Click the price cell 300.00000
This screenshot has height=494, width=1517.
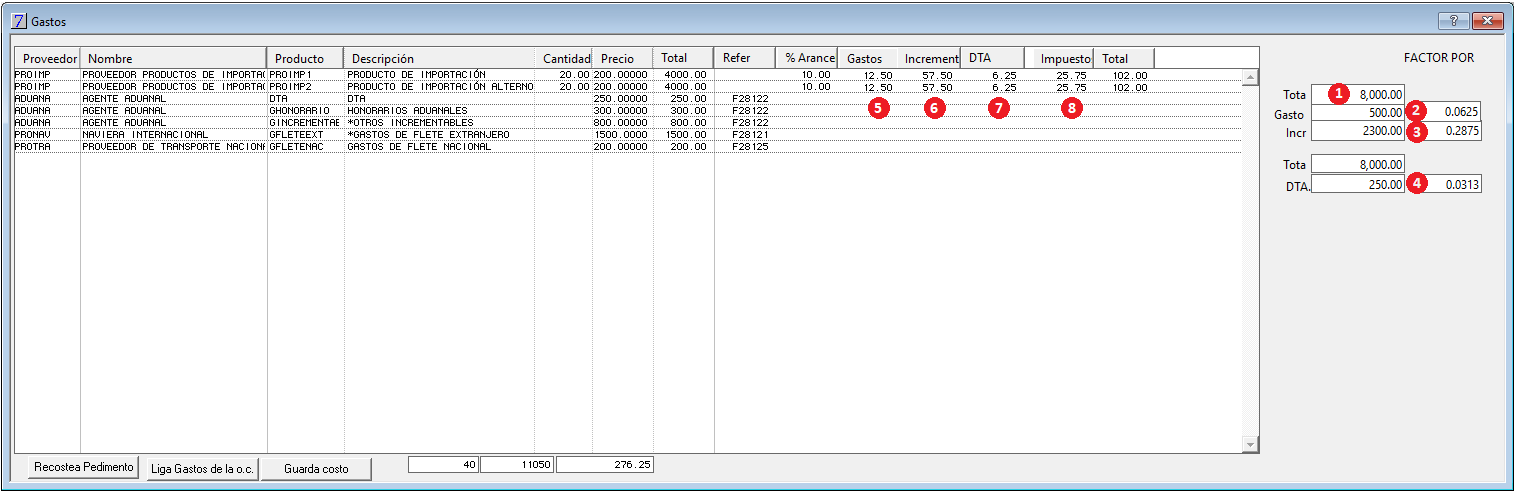623,111
